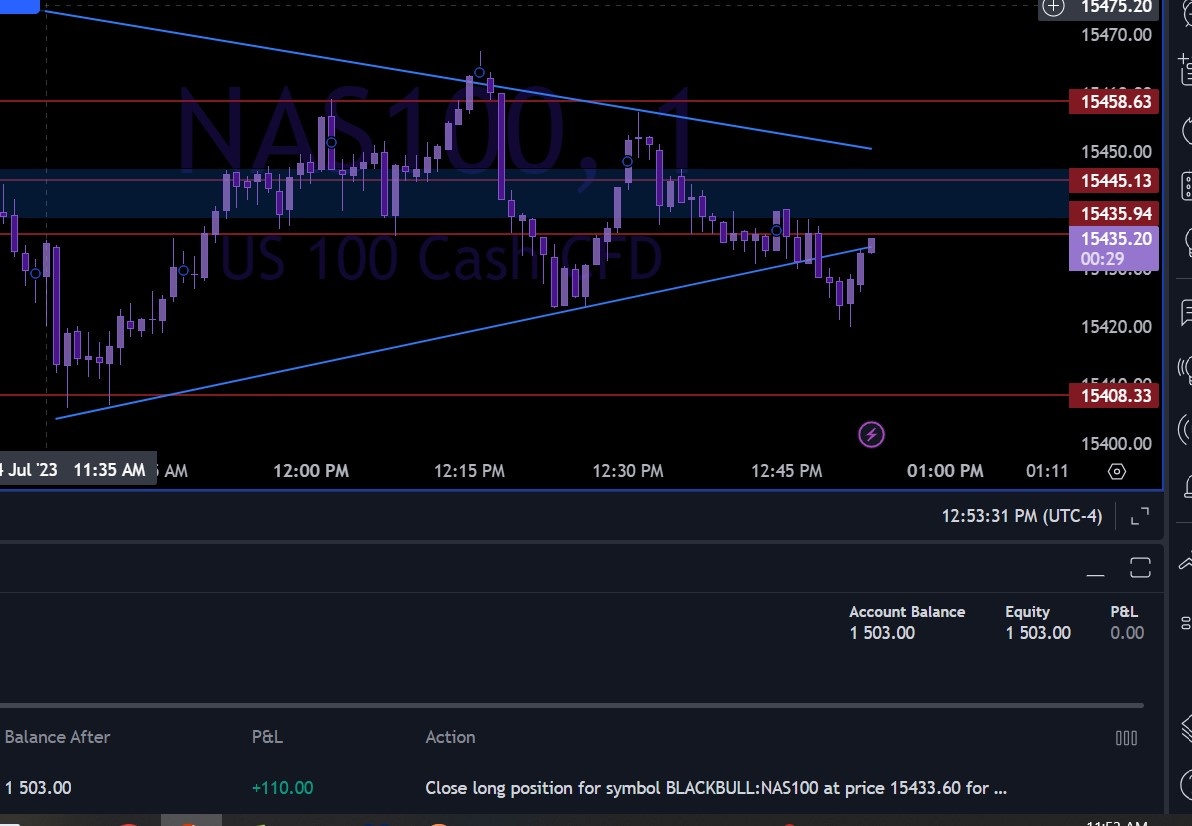1192x826 pixels.
Task: Click the purple lightning bolt event icon
Action: (x=871, y=435)
